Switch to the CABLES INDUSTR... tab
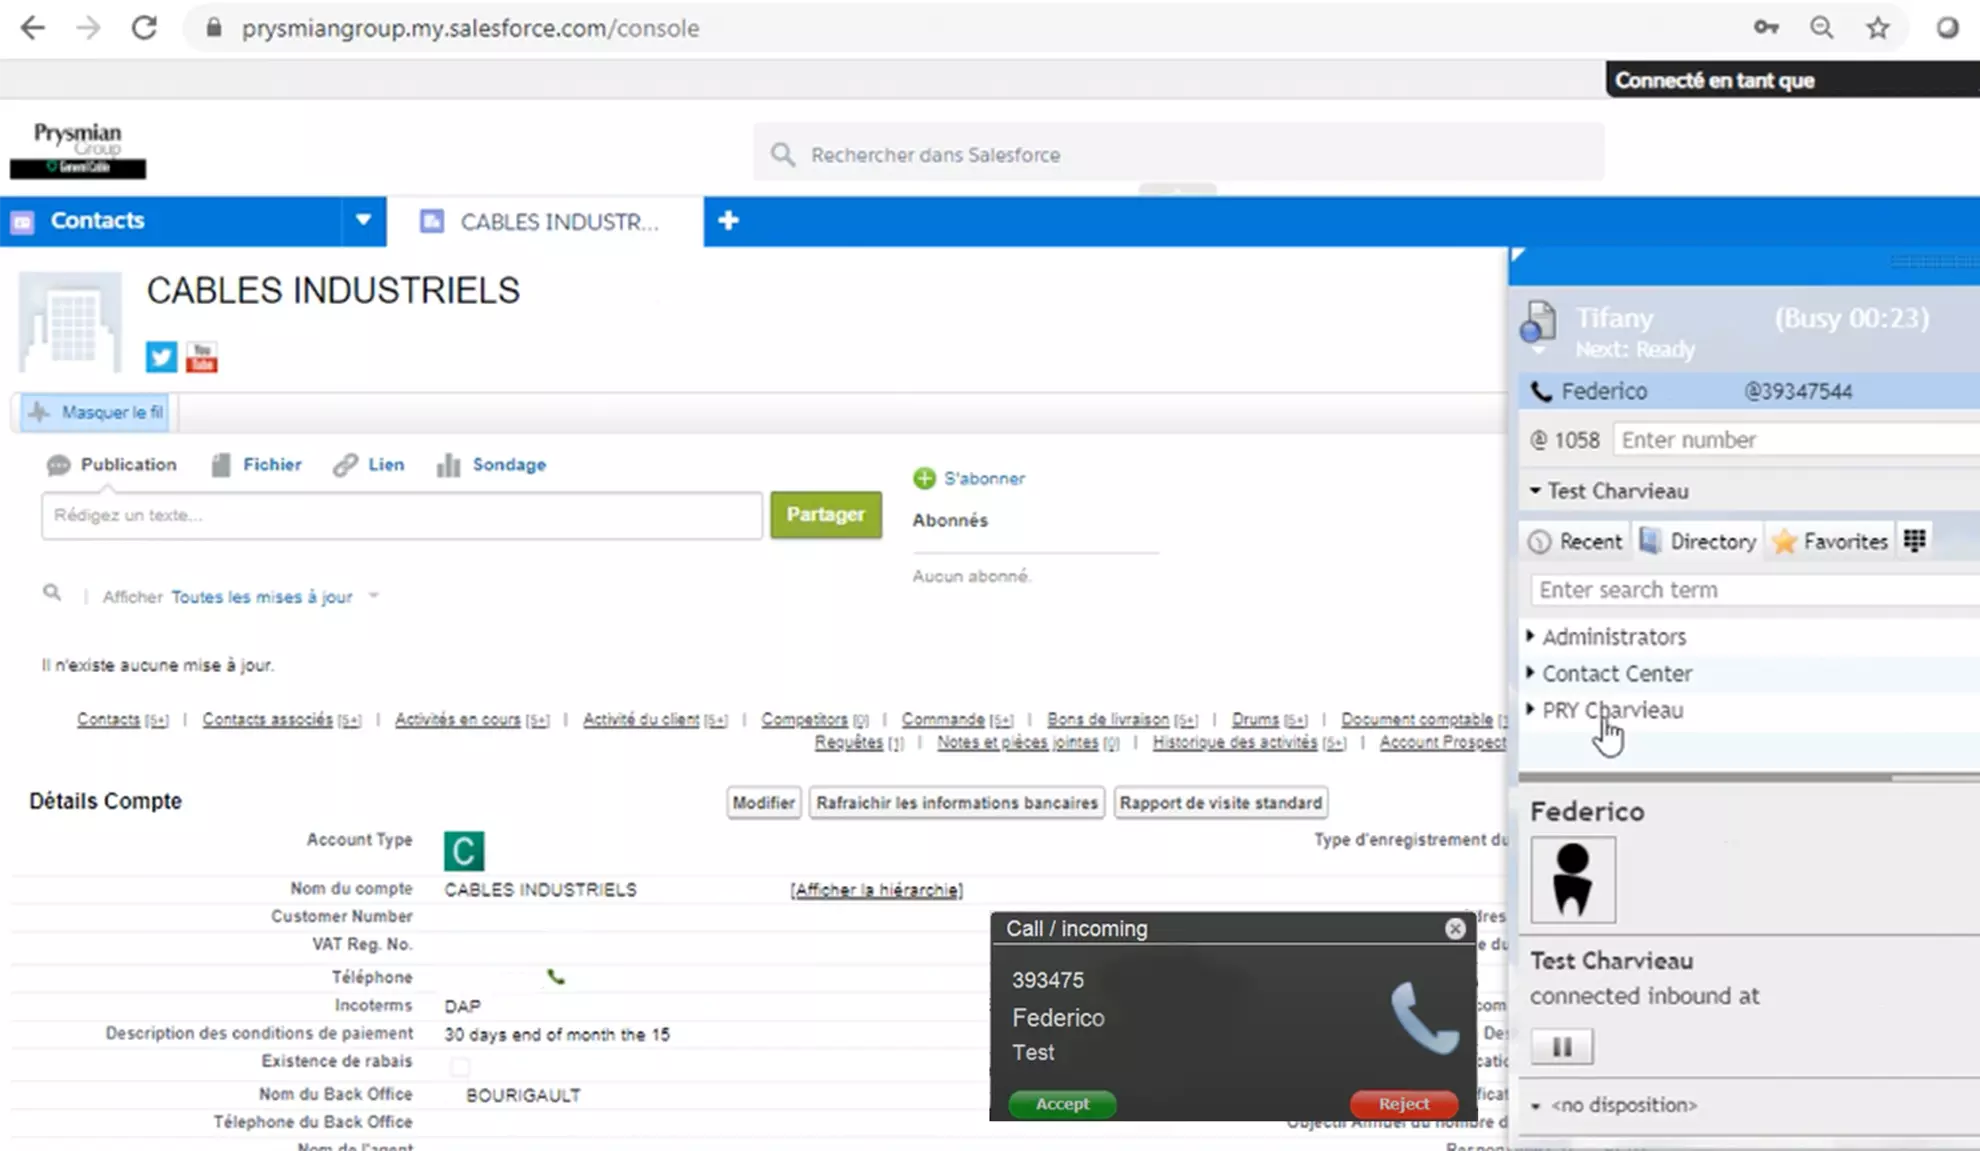 coord(545,221)
